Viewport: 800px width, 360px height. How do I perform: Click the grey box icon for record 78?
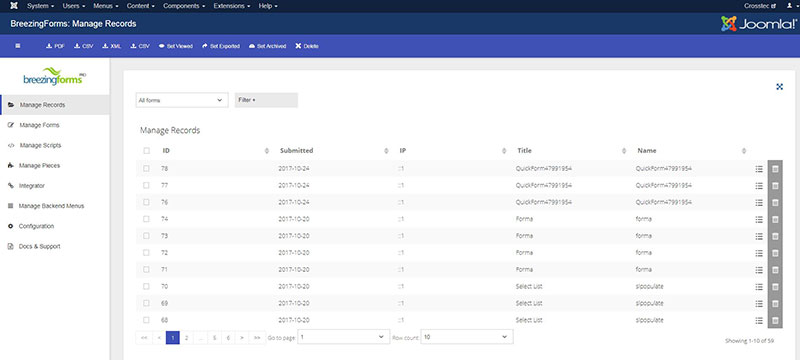pyautogui.click(x=775, y=169)
